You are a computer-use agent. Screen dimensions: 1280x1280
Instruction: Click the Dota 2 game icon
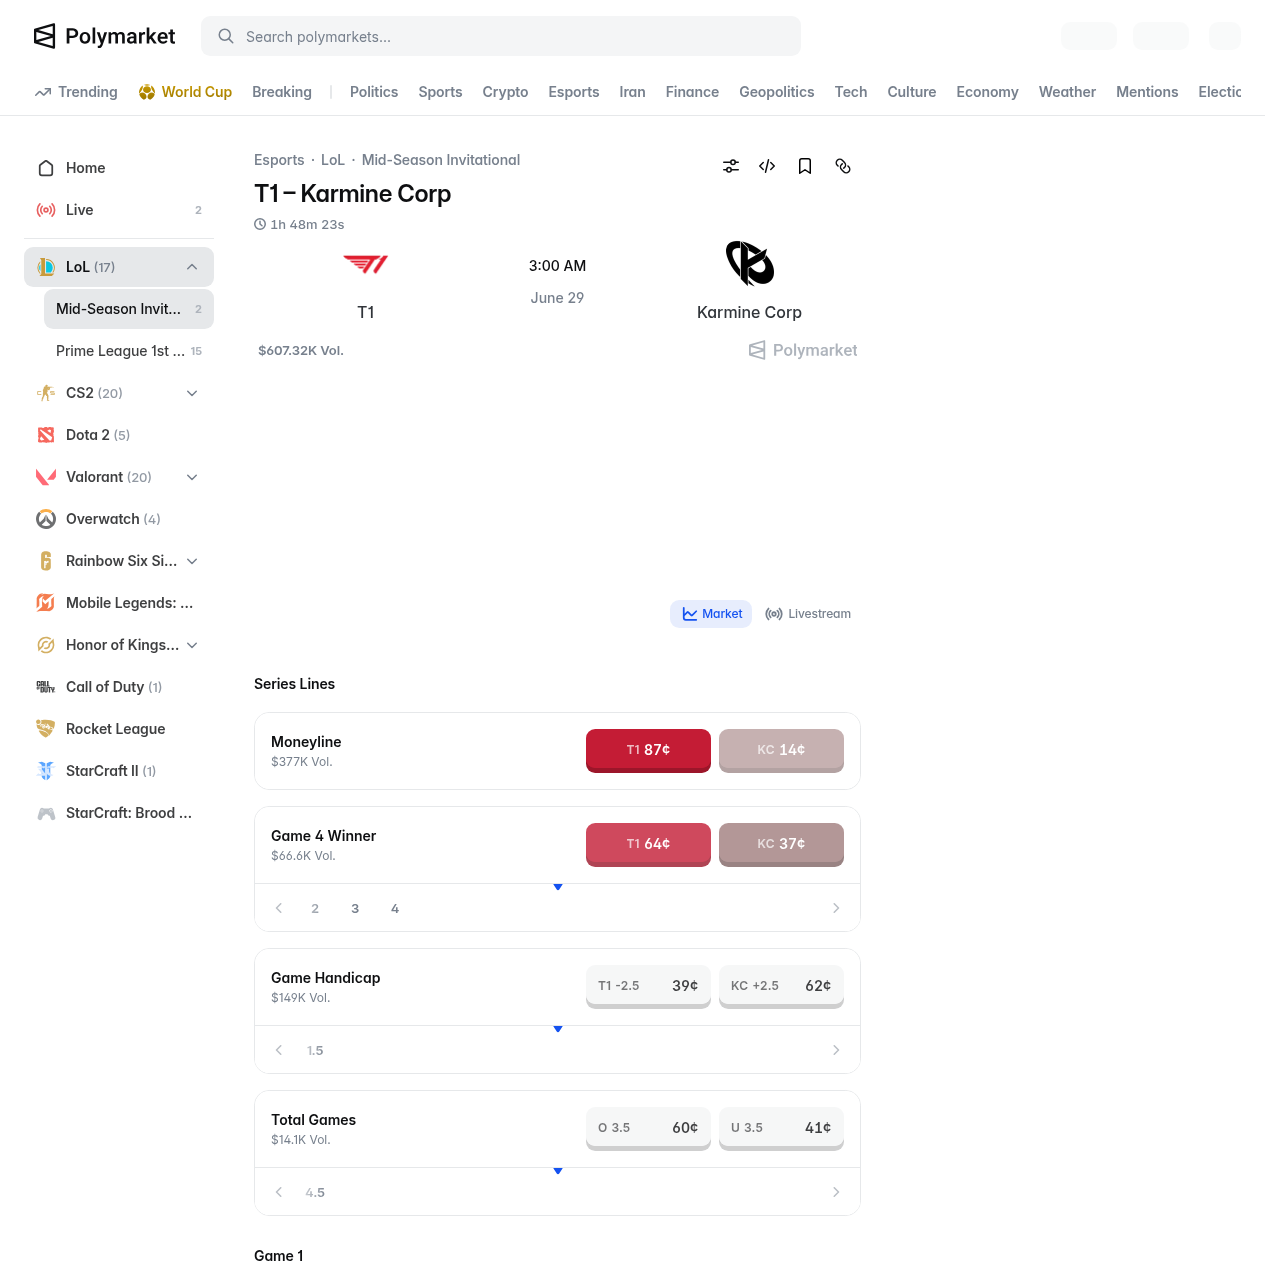pyautogui.click(x=46, y=435)
